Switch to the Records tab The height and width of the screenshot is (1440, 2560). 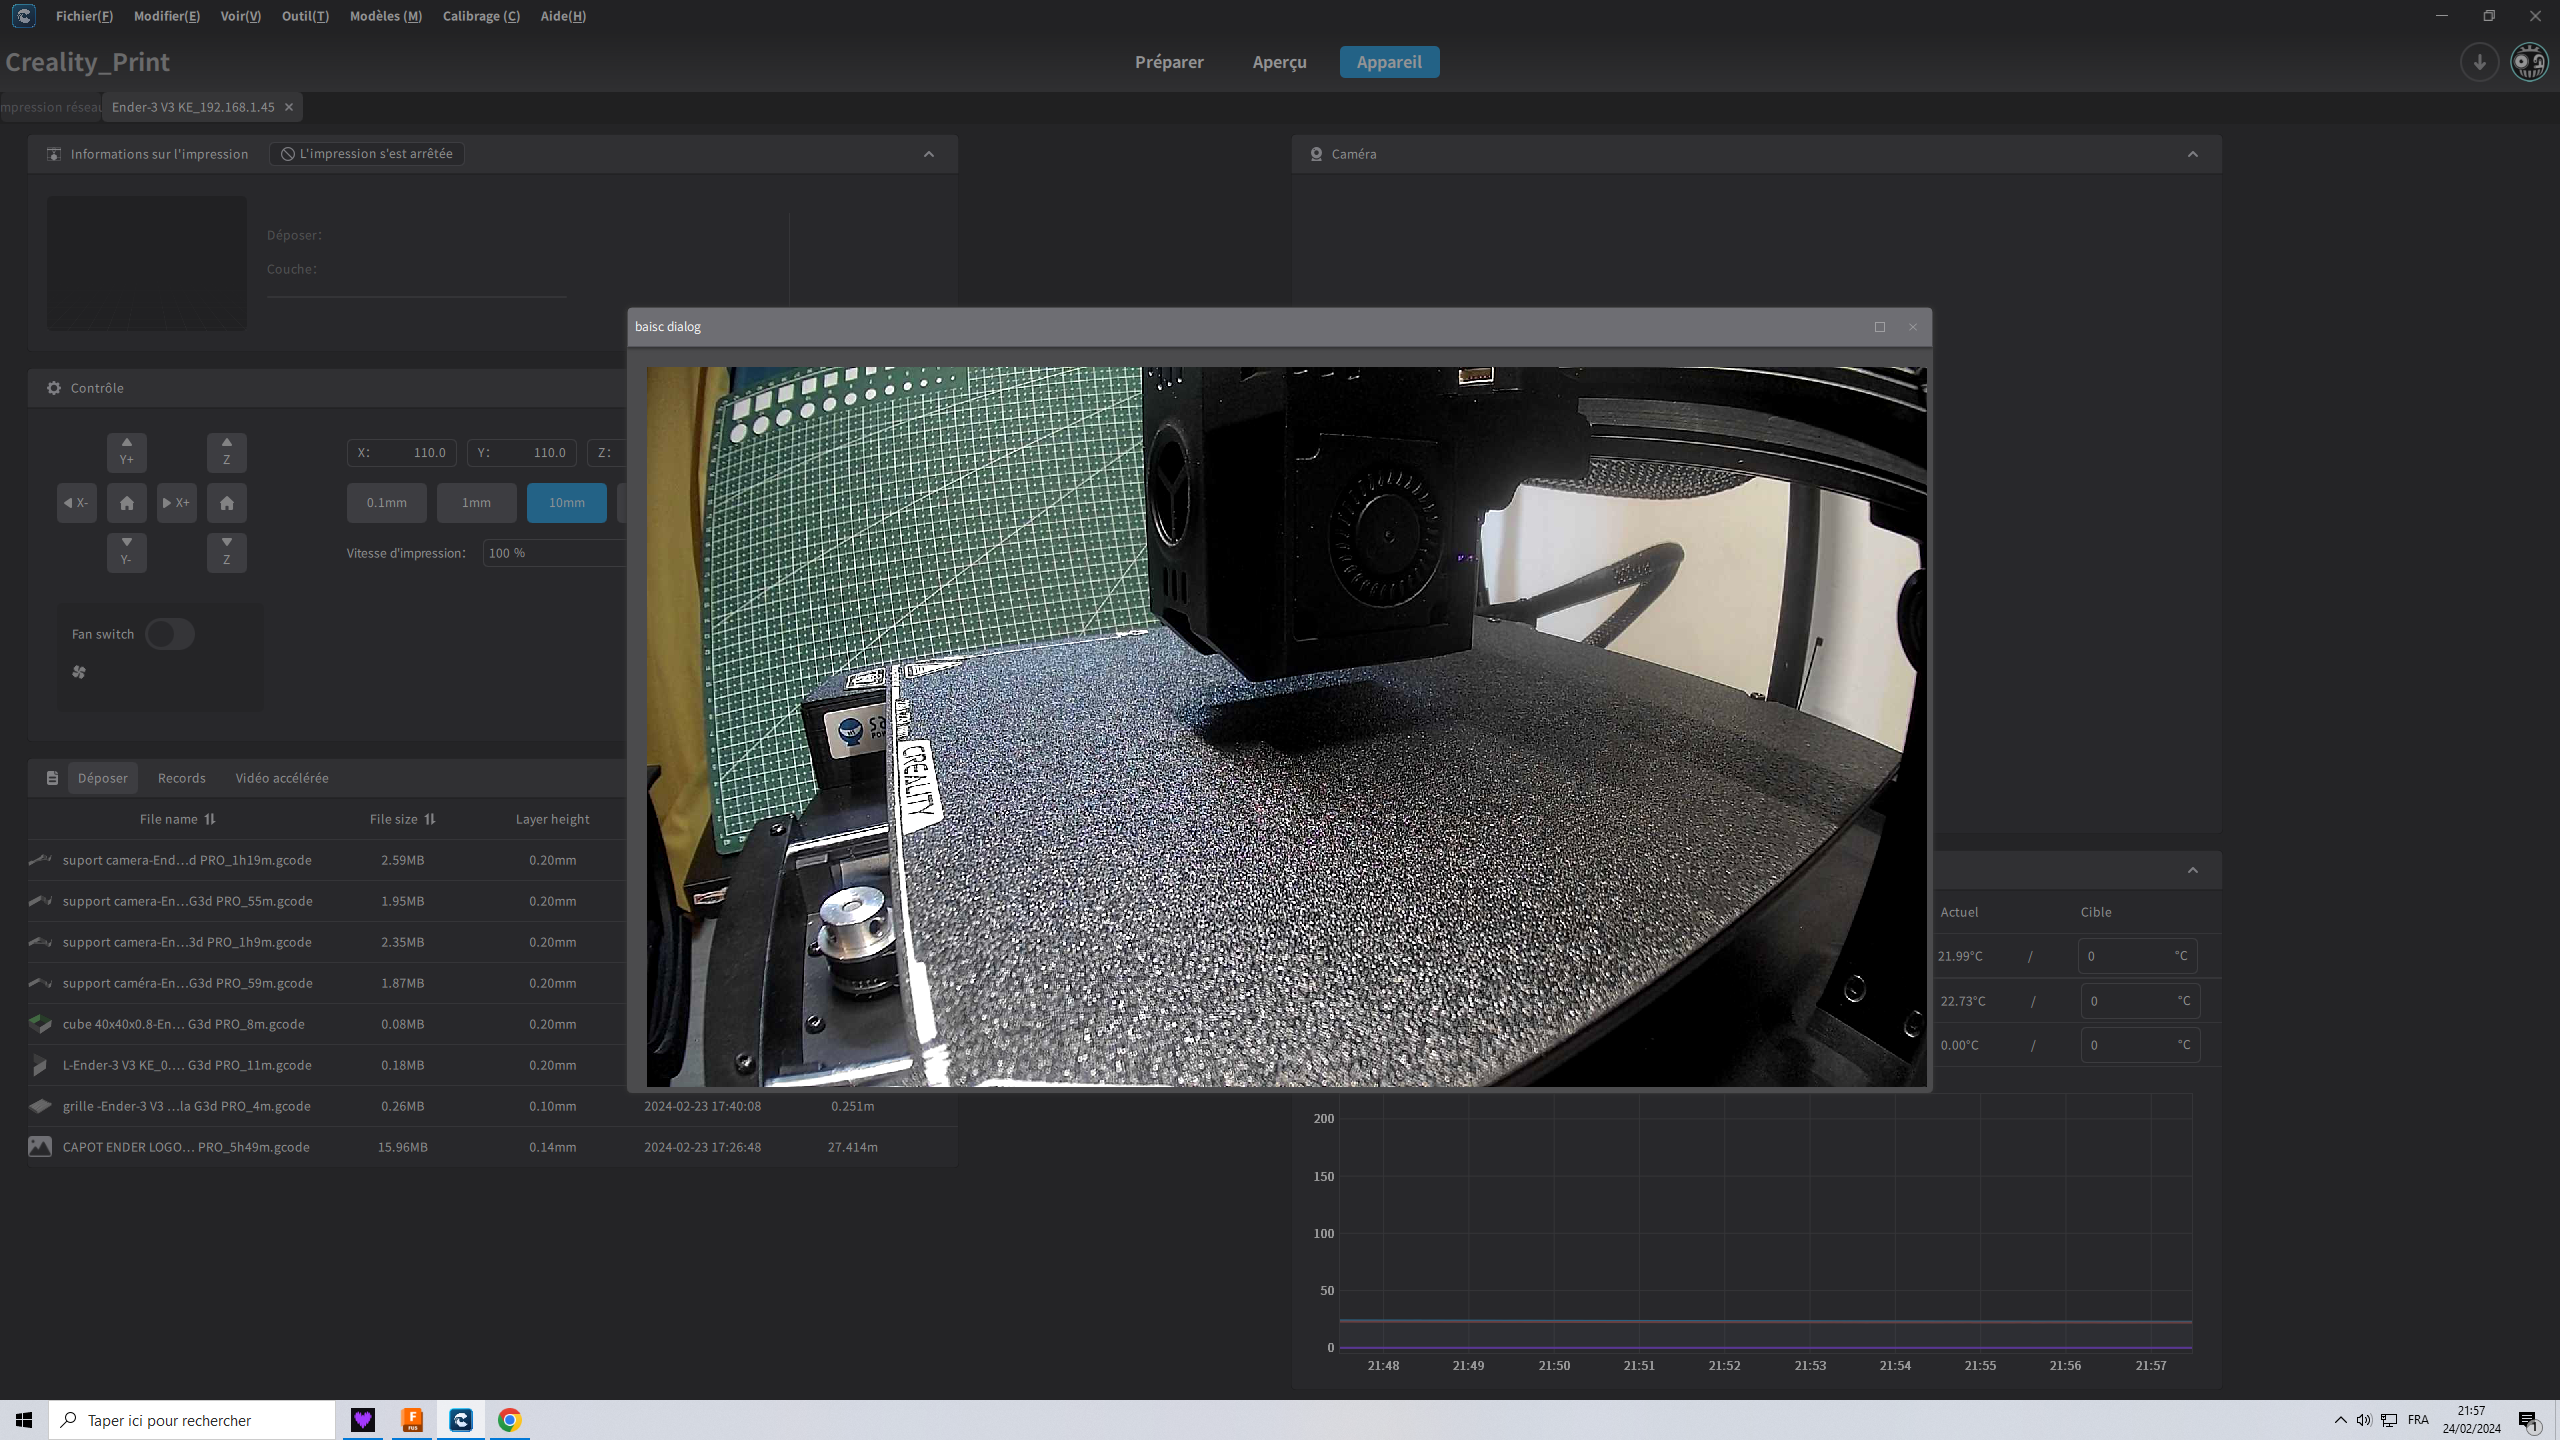[x=180, y=777]
